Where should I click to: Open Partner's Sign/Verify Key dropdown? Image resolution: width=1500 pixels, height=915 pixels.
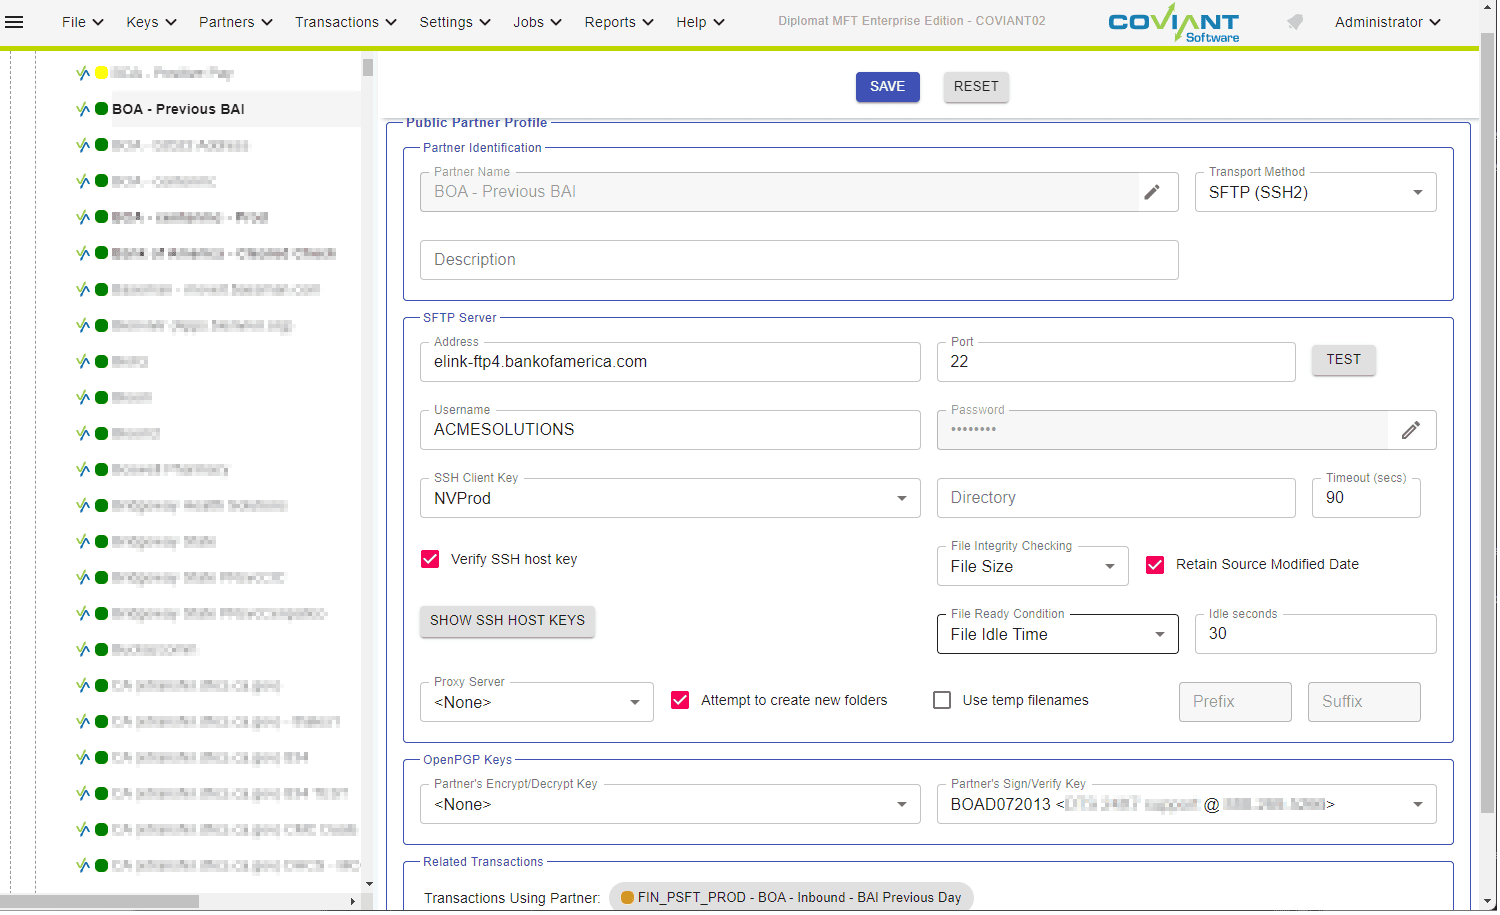tap(1186, 804)
